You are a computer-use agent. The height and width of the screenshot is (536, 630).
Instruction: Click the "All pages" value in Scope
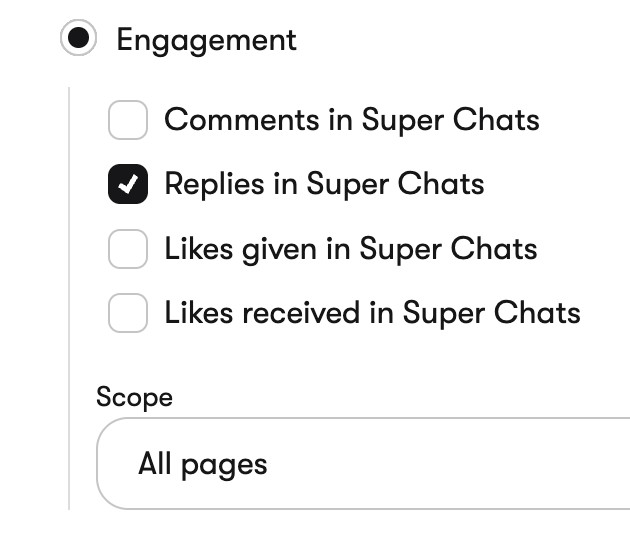pos(203,464)
